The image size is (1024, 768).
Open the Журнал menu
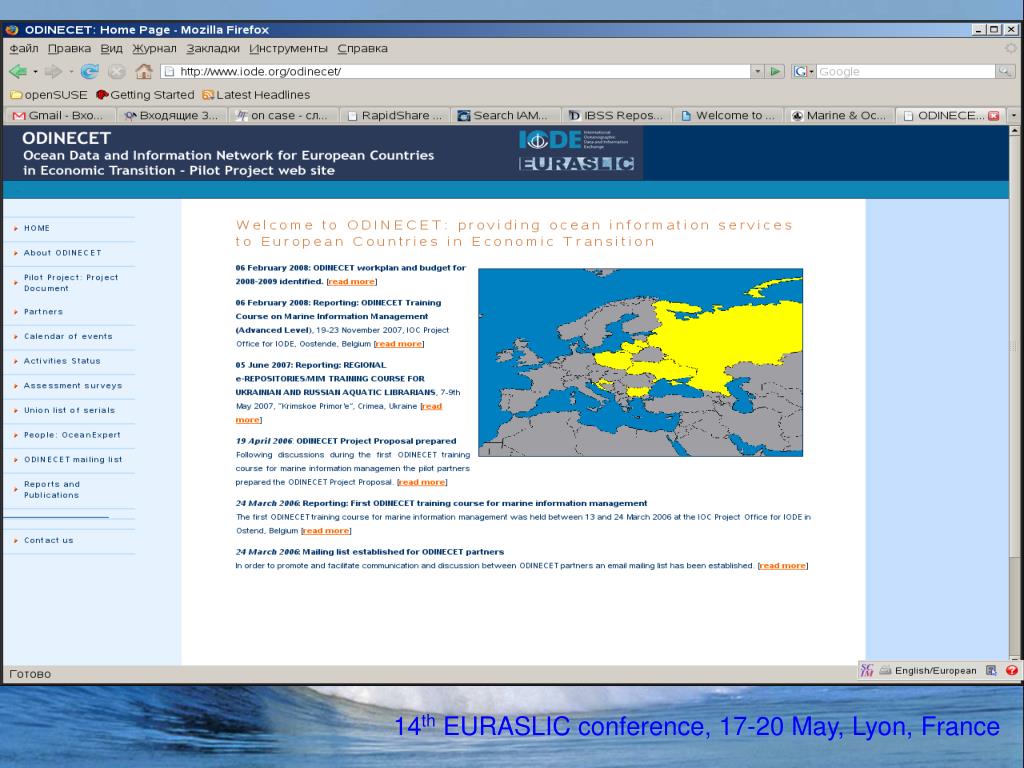pos(154,48)
